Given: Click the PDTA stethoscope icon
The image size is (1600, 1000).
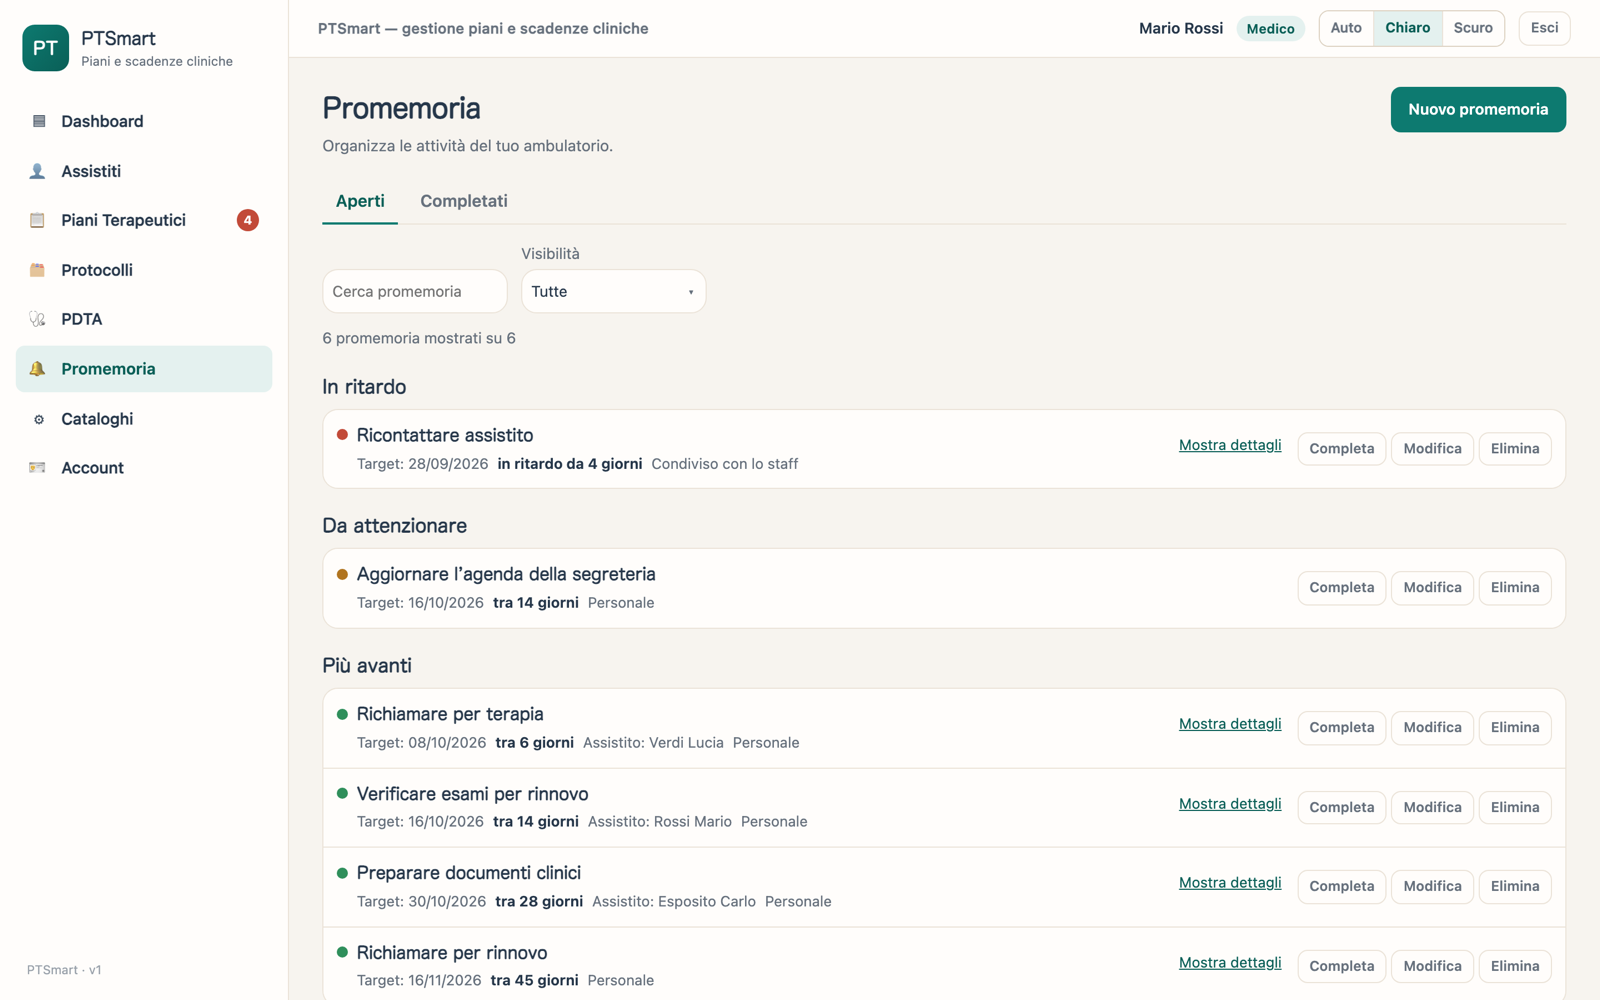Looking at the screenshot, I should (38, 319).
